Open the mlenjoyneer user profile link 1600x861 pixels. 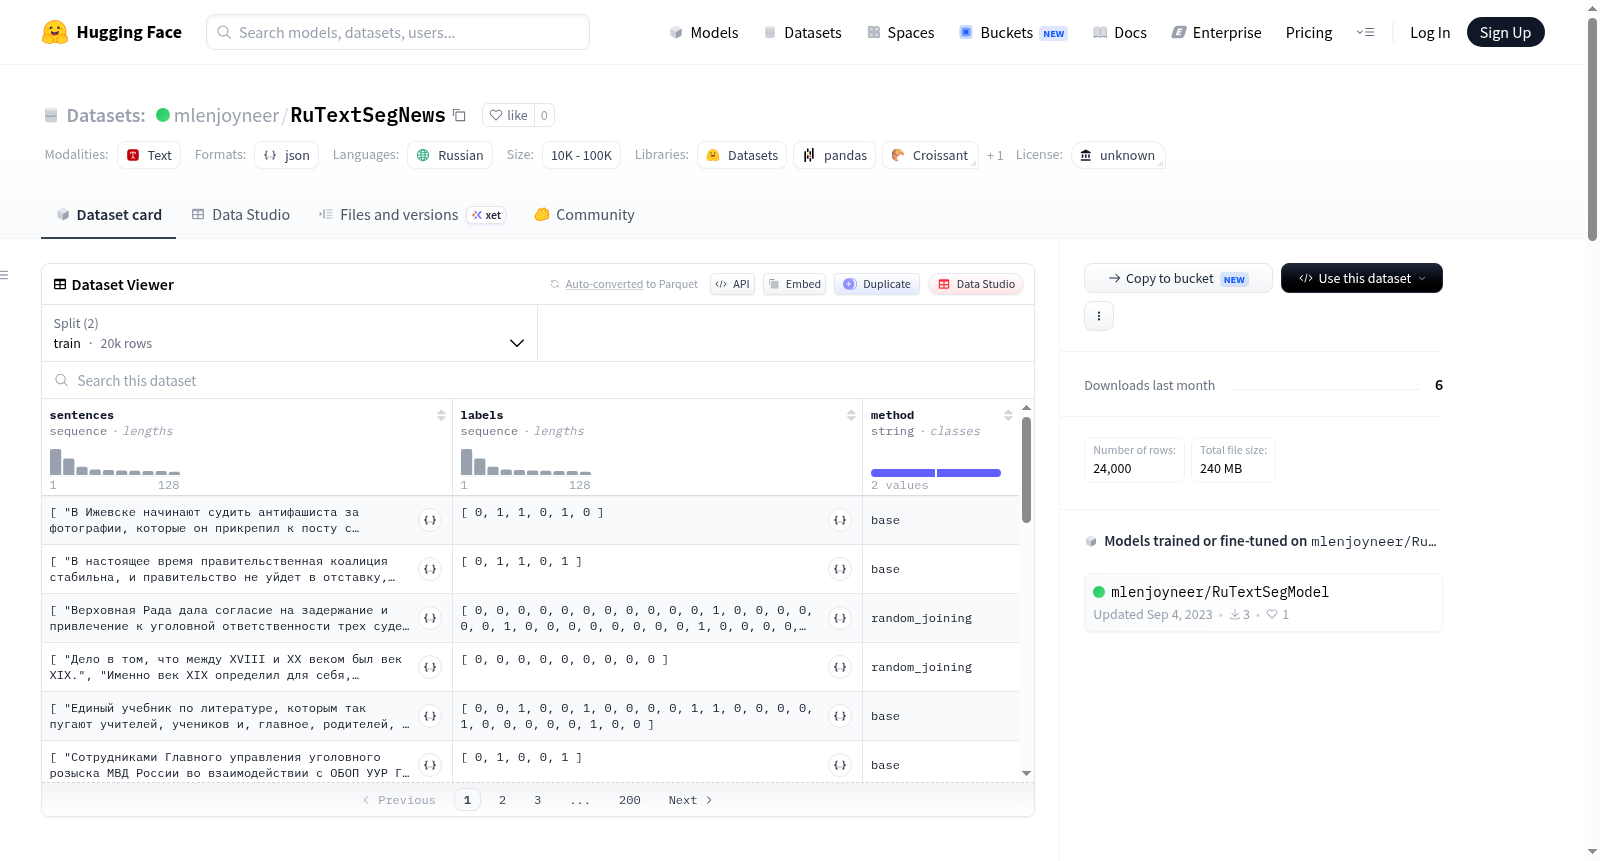coord(226,115)
